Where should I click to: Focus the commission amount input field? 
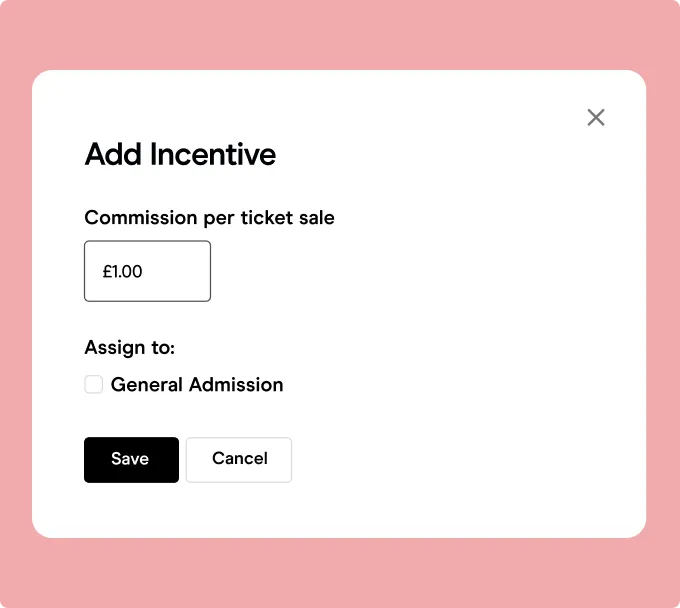click(147, 271)
